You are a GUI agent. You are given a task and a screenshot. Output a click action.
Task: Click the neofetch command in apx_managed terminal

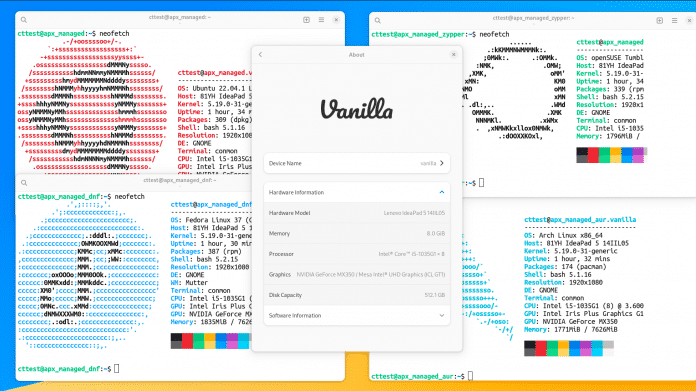pyautogui.click(x=114, y=33)
